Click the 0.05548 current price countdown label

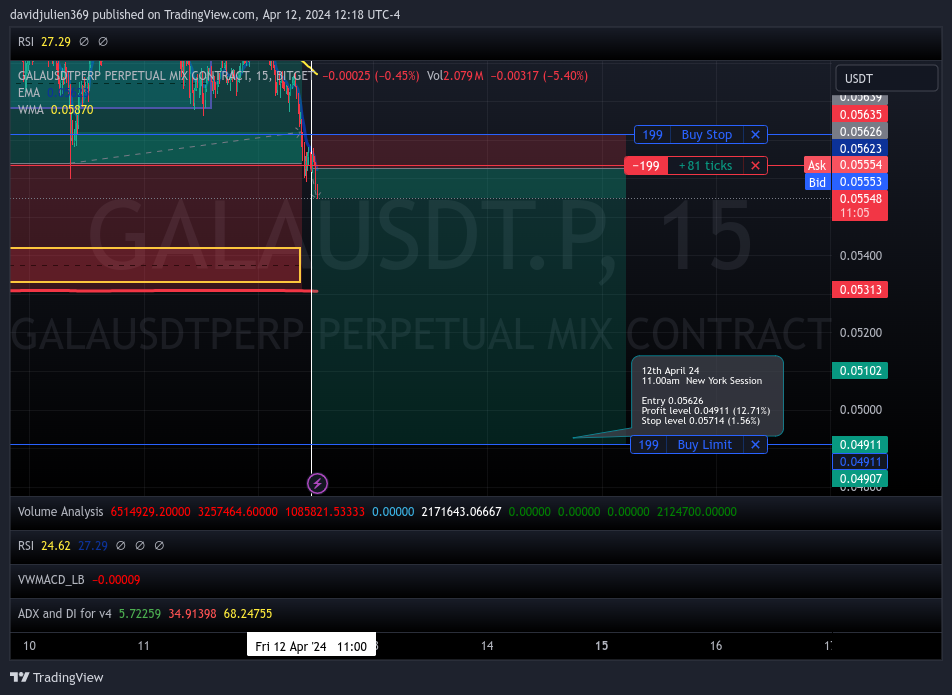pos(860,206)
